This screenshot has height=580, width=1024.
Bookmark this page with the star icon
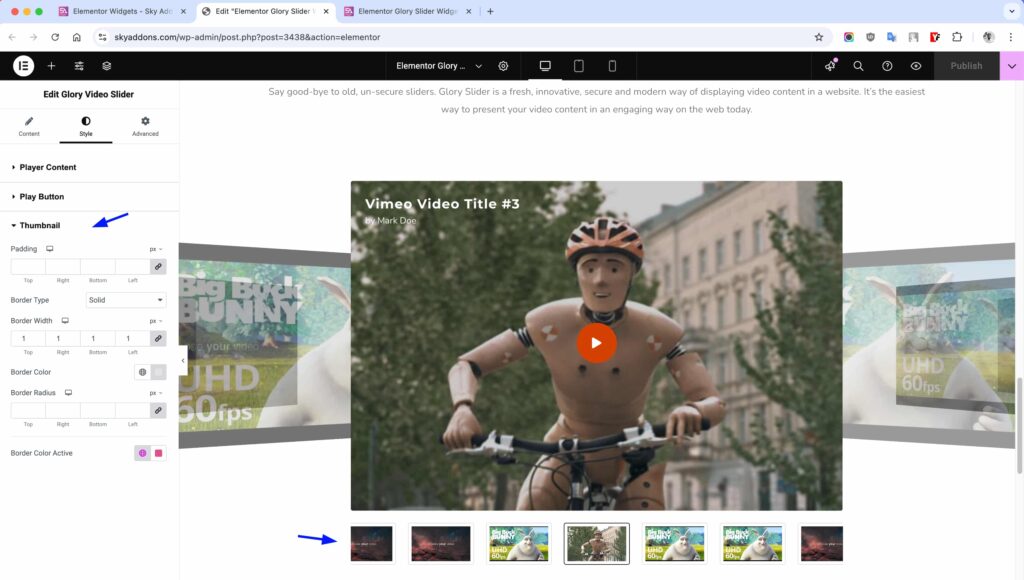click(x=818, y=37)
